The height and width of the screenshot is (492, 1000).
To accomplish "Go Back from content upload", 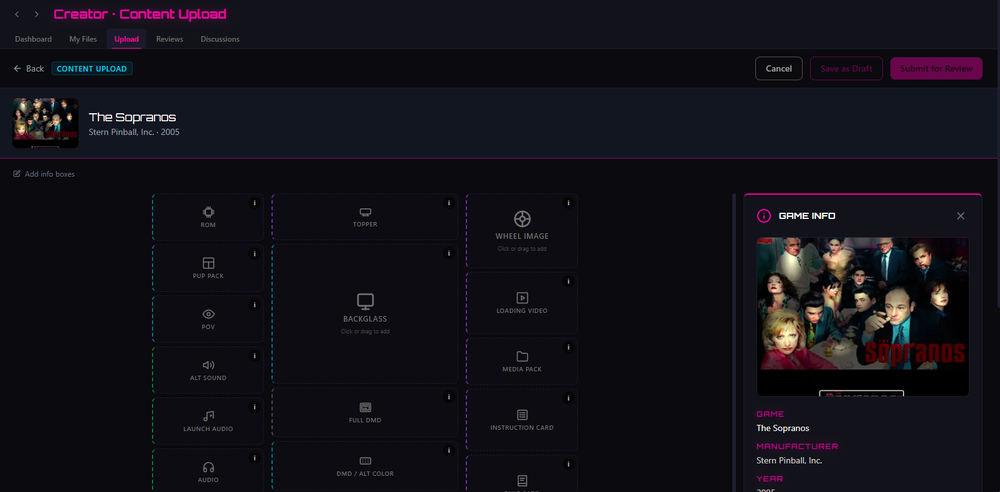I will pyautogui.click(x=29, y=68).
